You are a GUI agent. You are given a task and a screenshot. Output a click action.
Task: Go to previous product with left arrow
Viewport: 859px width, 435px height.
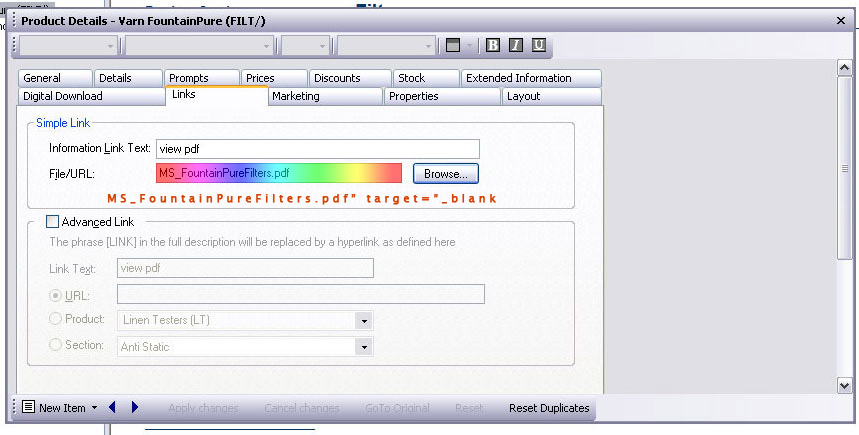113,408
